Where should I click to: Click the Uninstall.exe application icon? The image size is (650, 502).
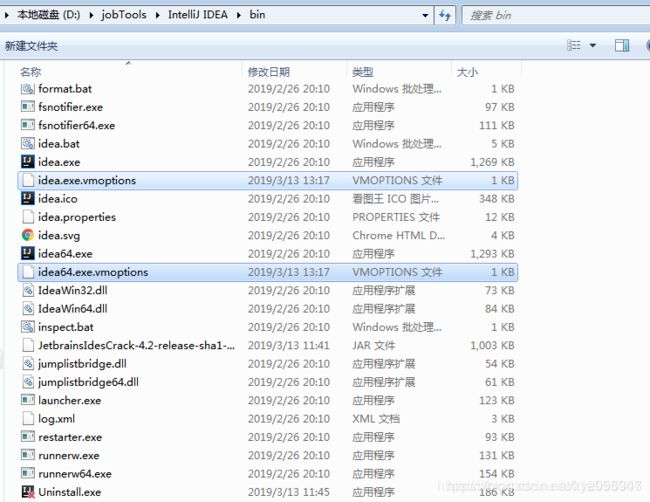pyautogui.click(x=28, y=492)
